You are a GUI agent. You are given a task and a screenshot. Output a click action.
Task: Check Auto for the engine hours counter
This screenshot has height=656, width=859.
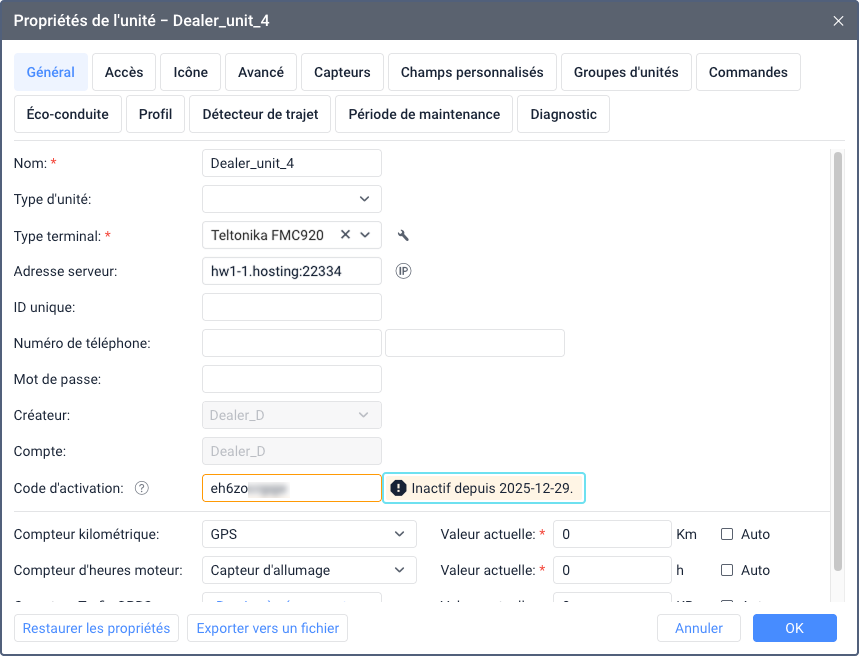(x=725, y=570)
